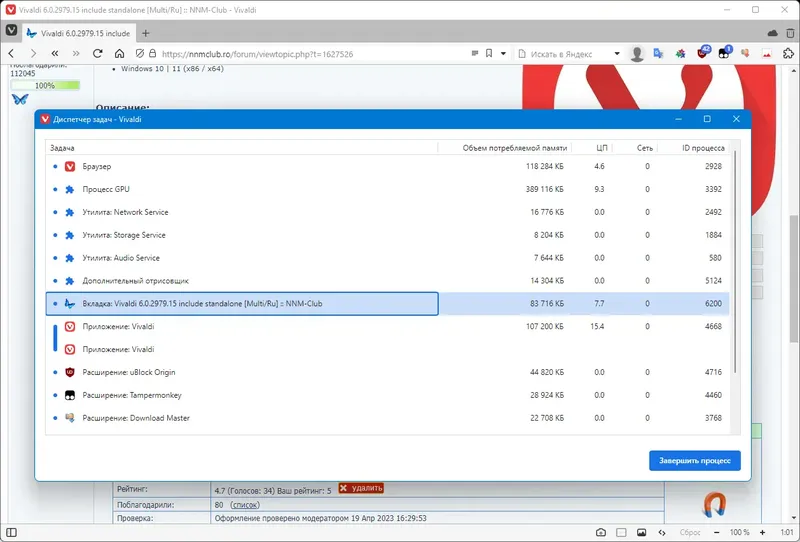Bookmark this page
800x542 pixels.
(x=489, y=54)
